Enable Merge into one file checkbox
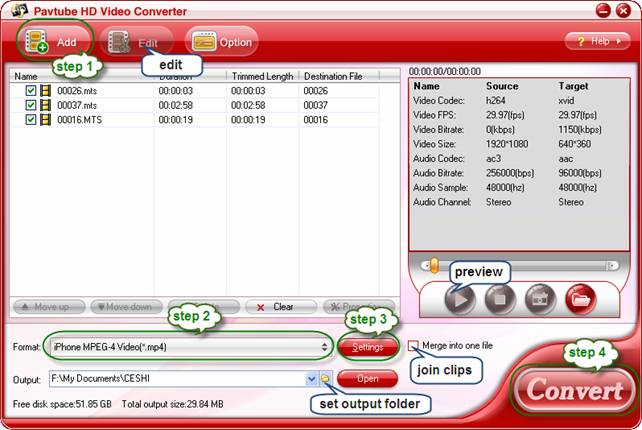Screen dimensions: 642x430 point(414,346)
